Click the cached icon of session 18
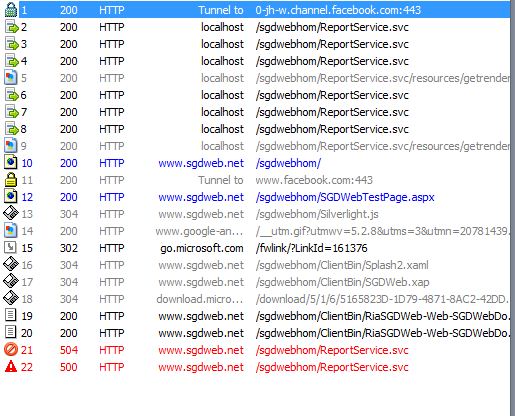 click(11, 299)
